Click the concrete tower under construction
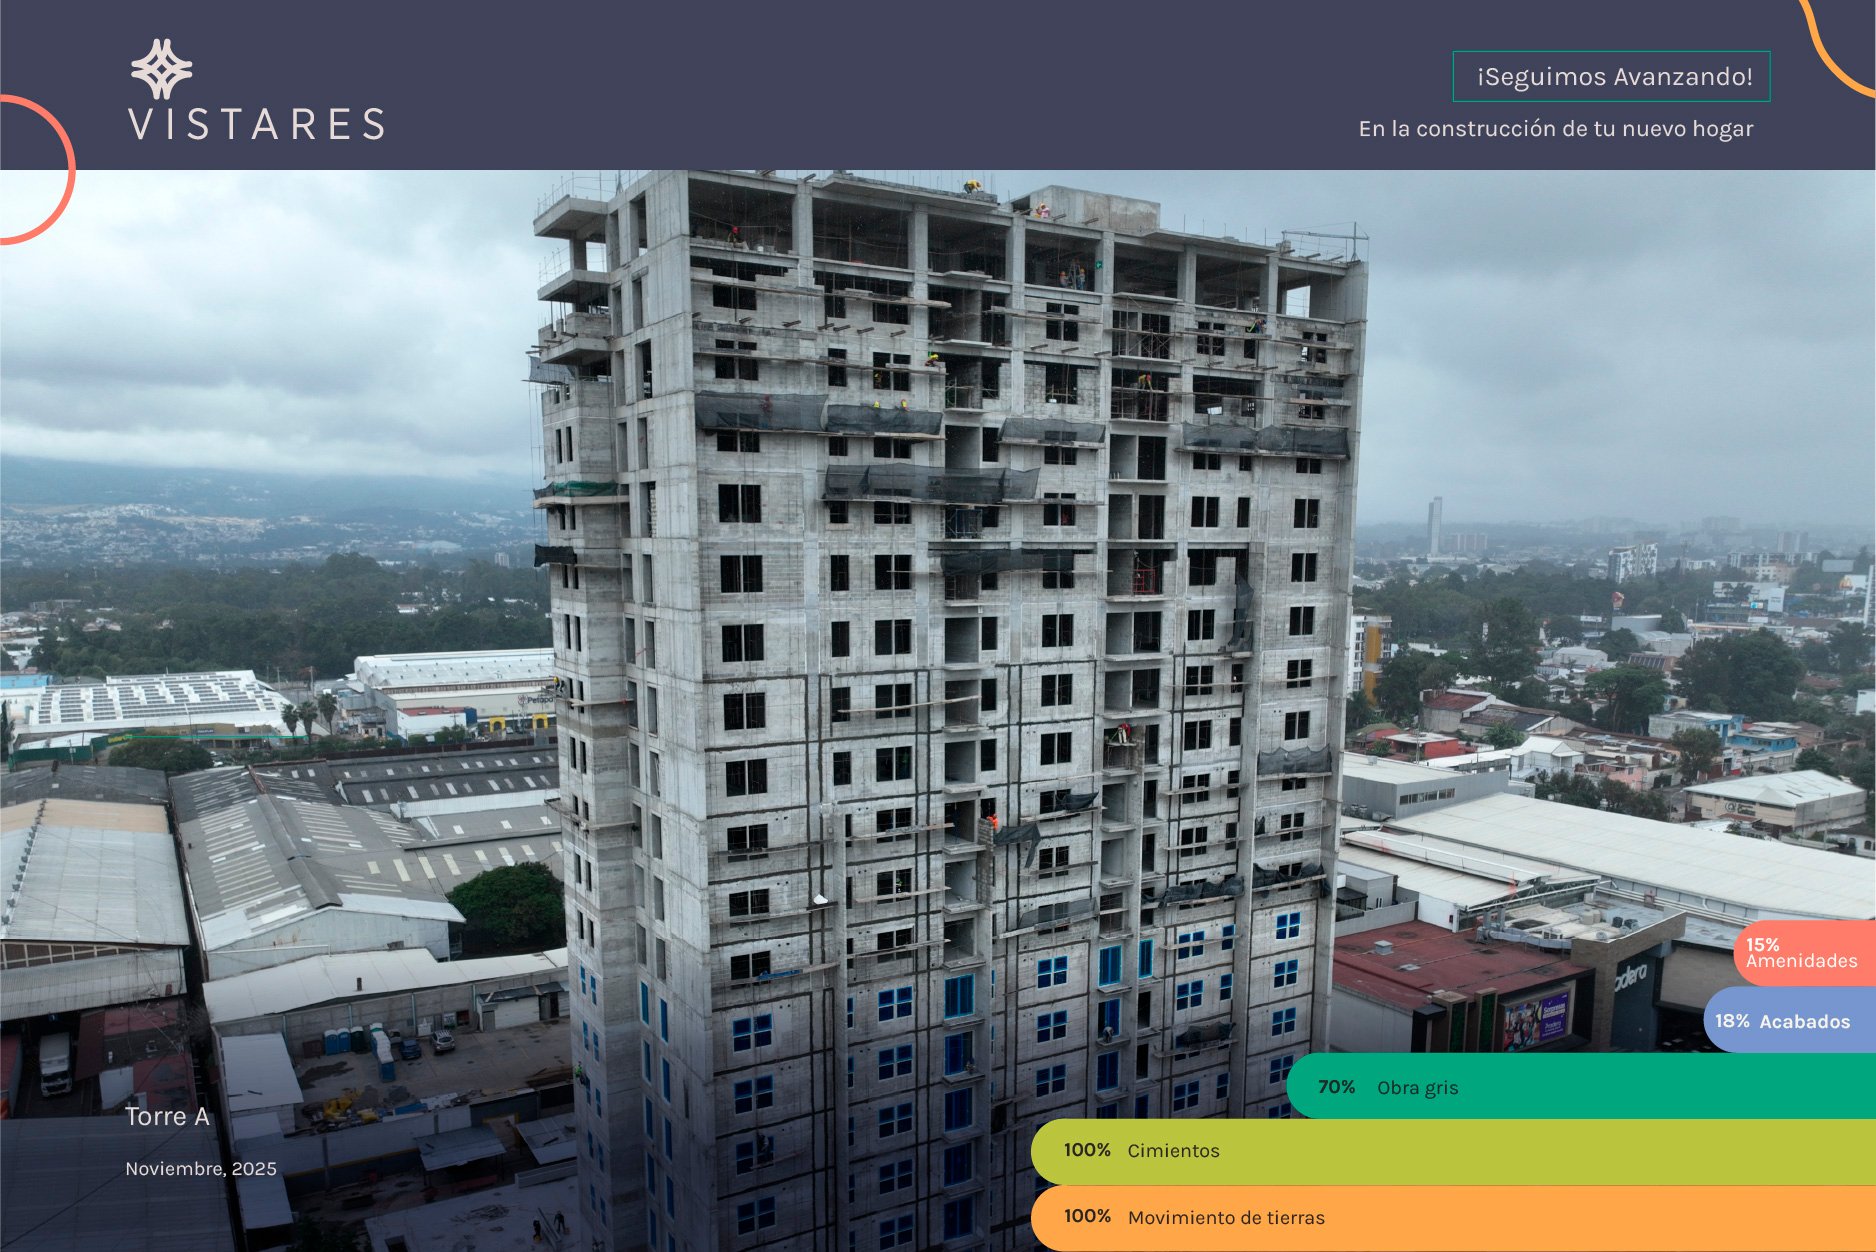Viewport: 1876px width, 1252px height. (950, 650)
